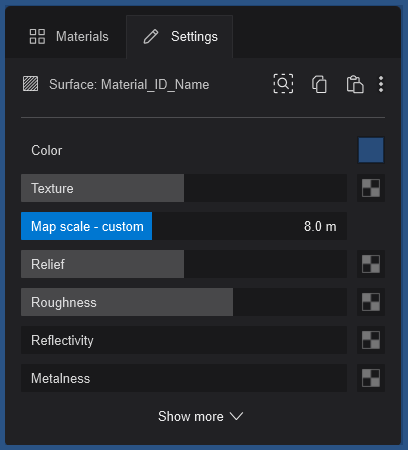
Task: Adjust the Texture slider bar
Action: (184, 188)
